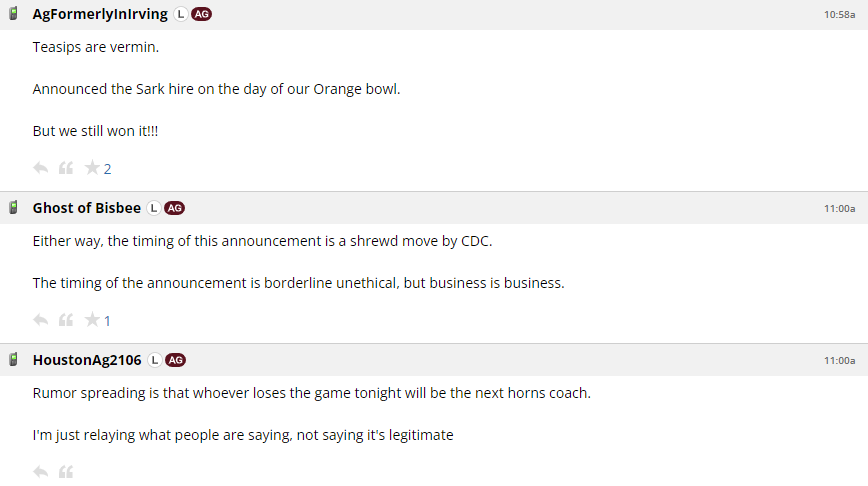Image resolution: width=868 pixels, height=486 pixels.
Task: Click the L badge next to AgFormerlyInIrving
Action: pyautogui.click(x=180, y=15)
